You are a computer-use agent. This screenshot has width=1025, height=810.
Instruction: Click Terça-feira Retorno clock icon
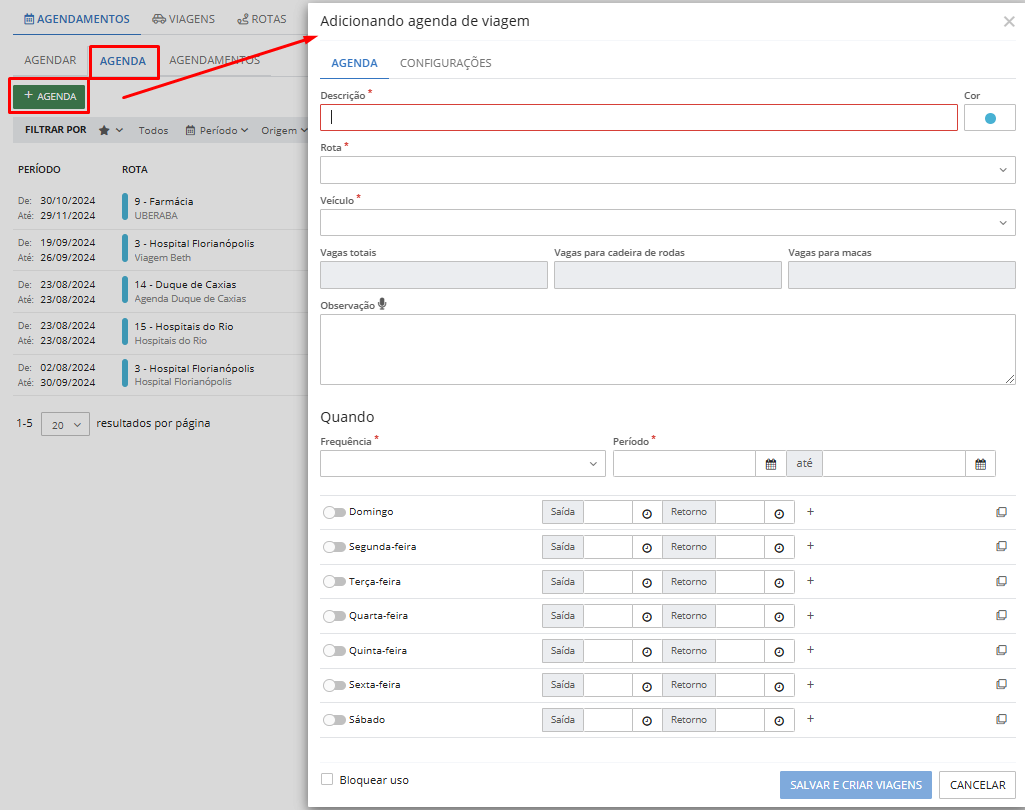click(x=779, y=582)
